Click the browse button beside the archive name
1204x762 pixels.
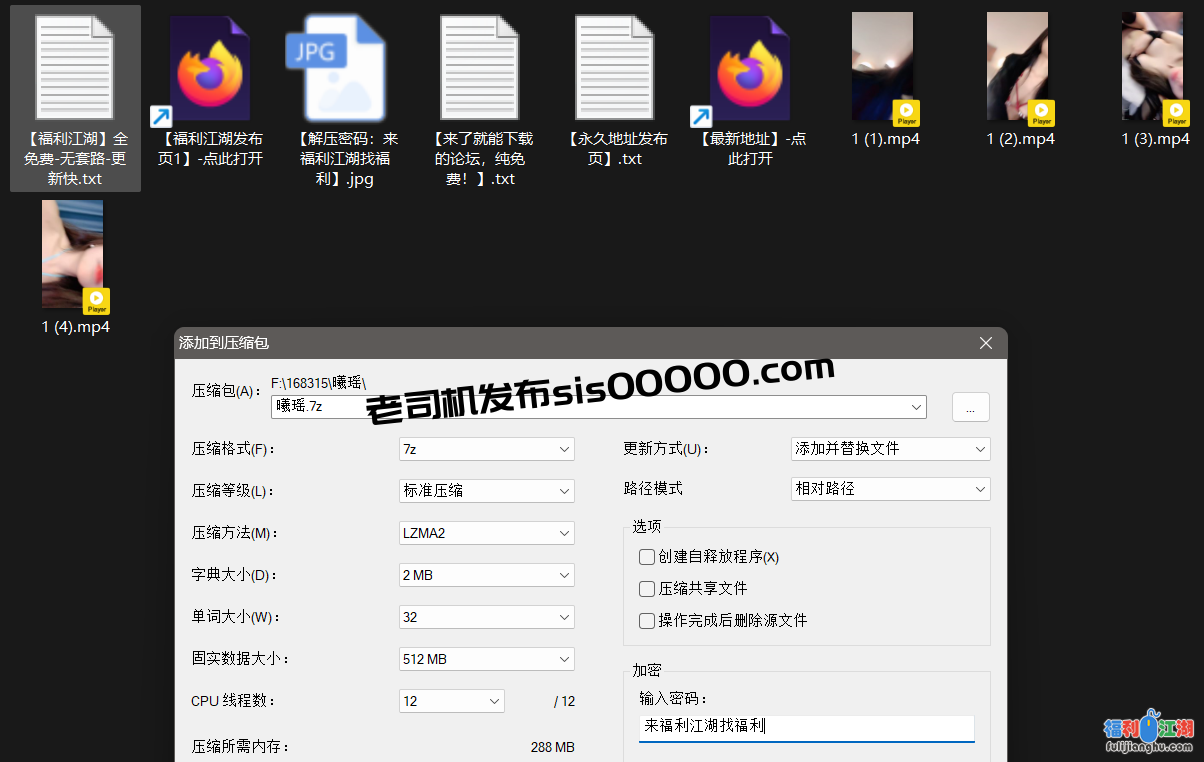coord(970,406)
